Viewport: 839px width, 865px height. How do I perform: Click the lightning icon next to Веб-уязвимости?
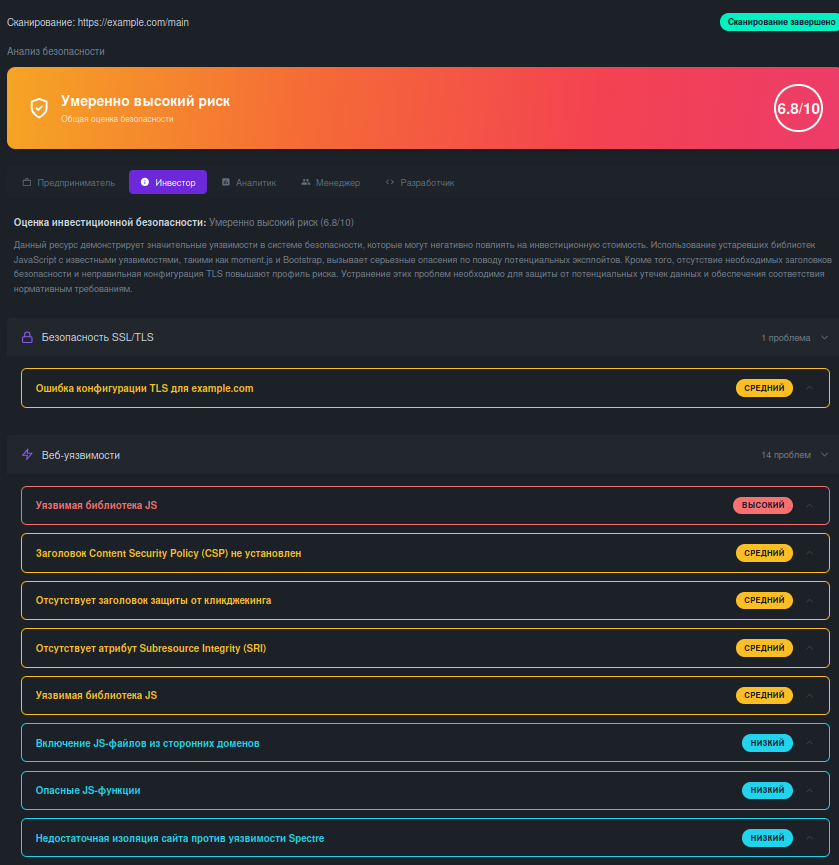(x=25, y=454)
